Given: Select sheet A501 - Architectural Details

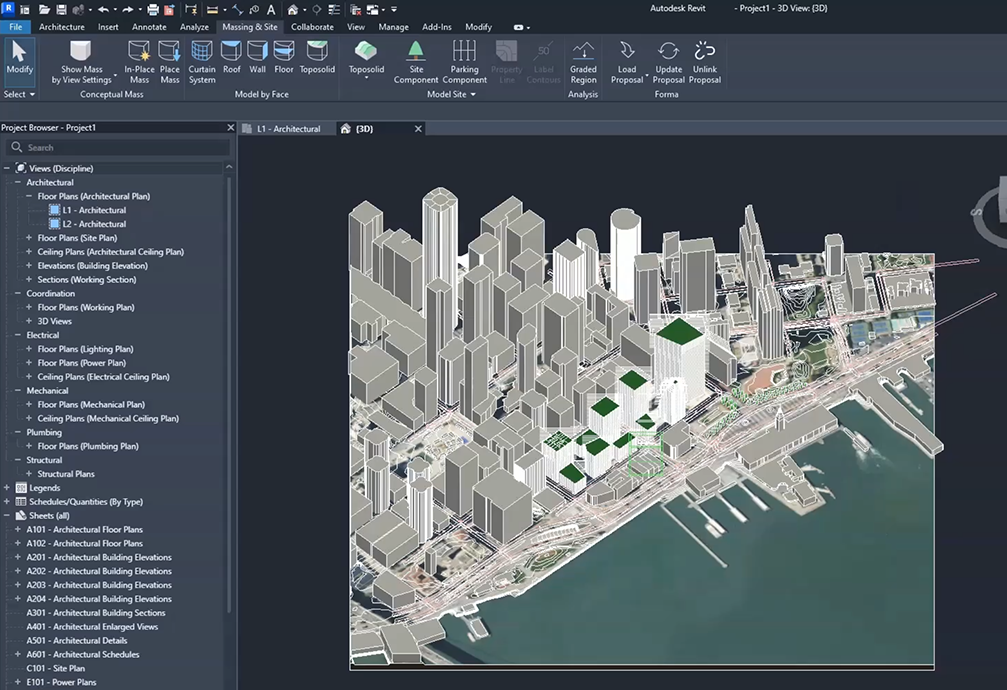Looking at the screenshot, I should tap(76, 641).
